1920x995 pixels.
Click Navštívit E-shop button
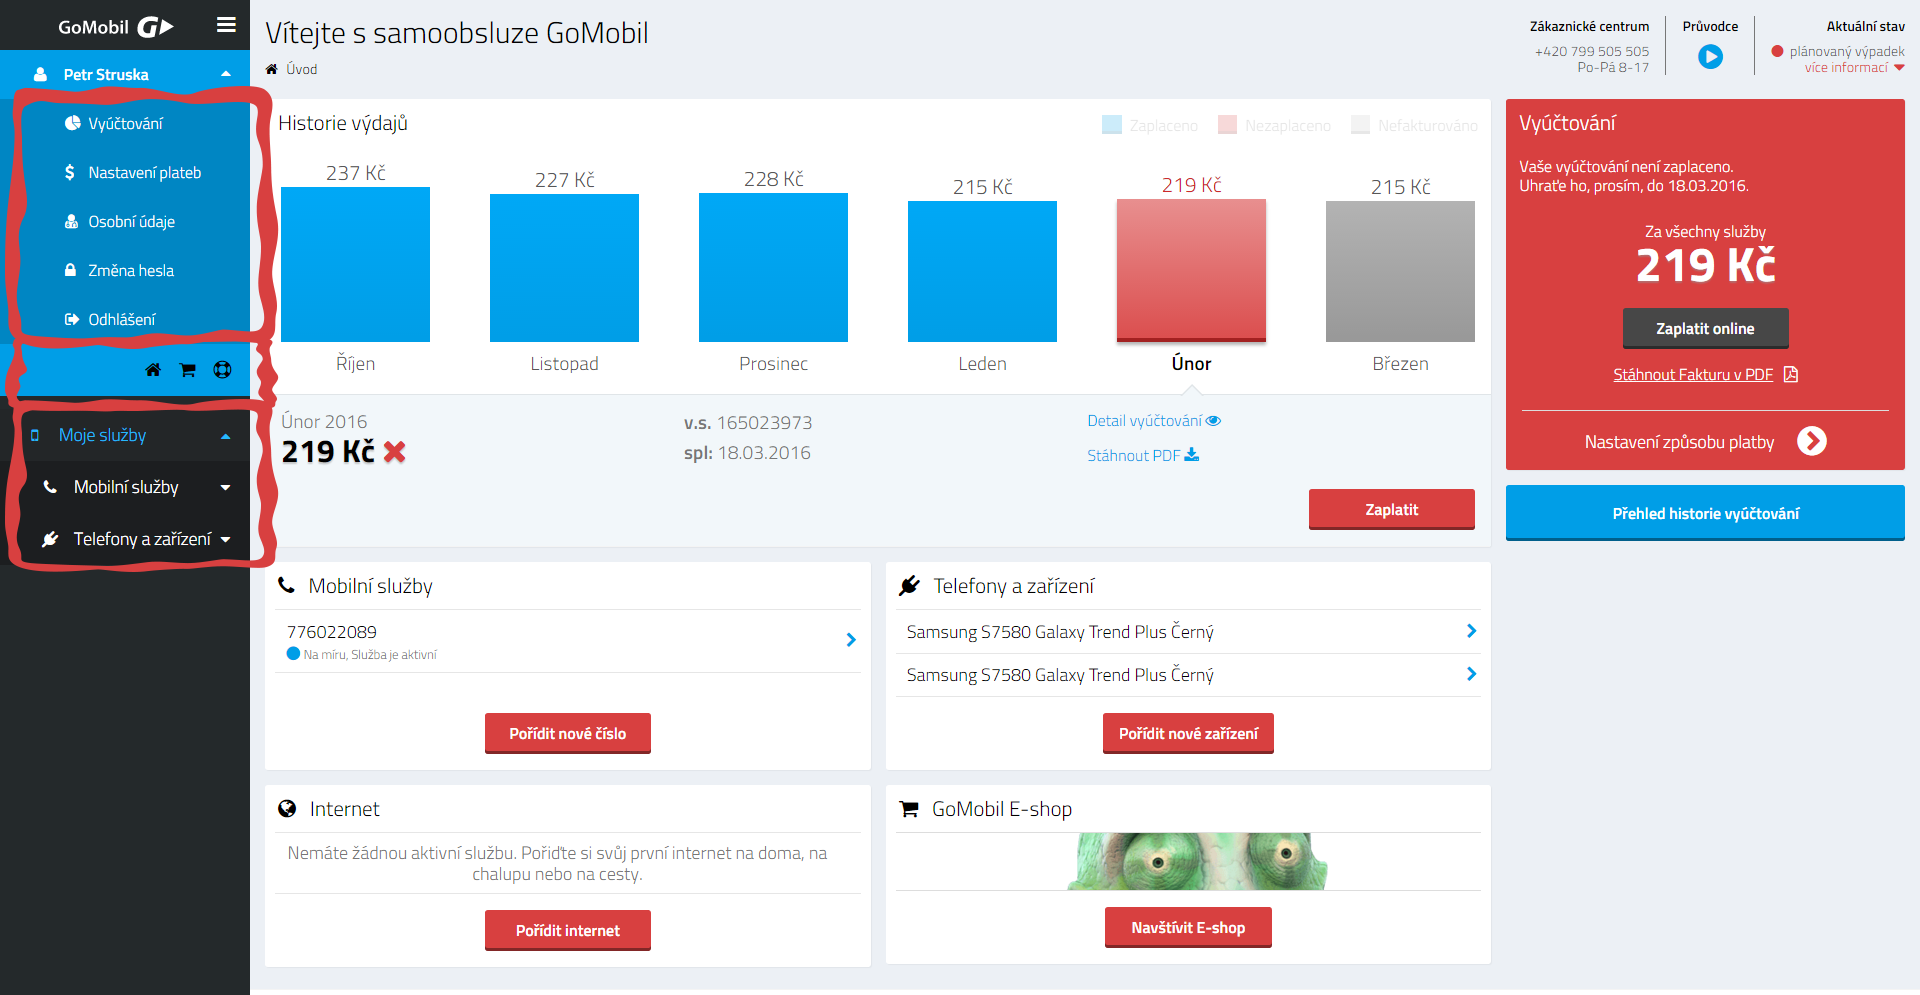[x=1188, y=927]
